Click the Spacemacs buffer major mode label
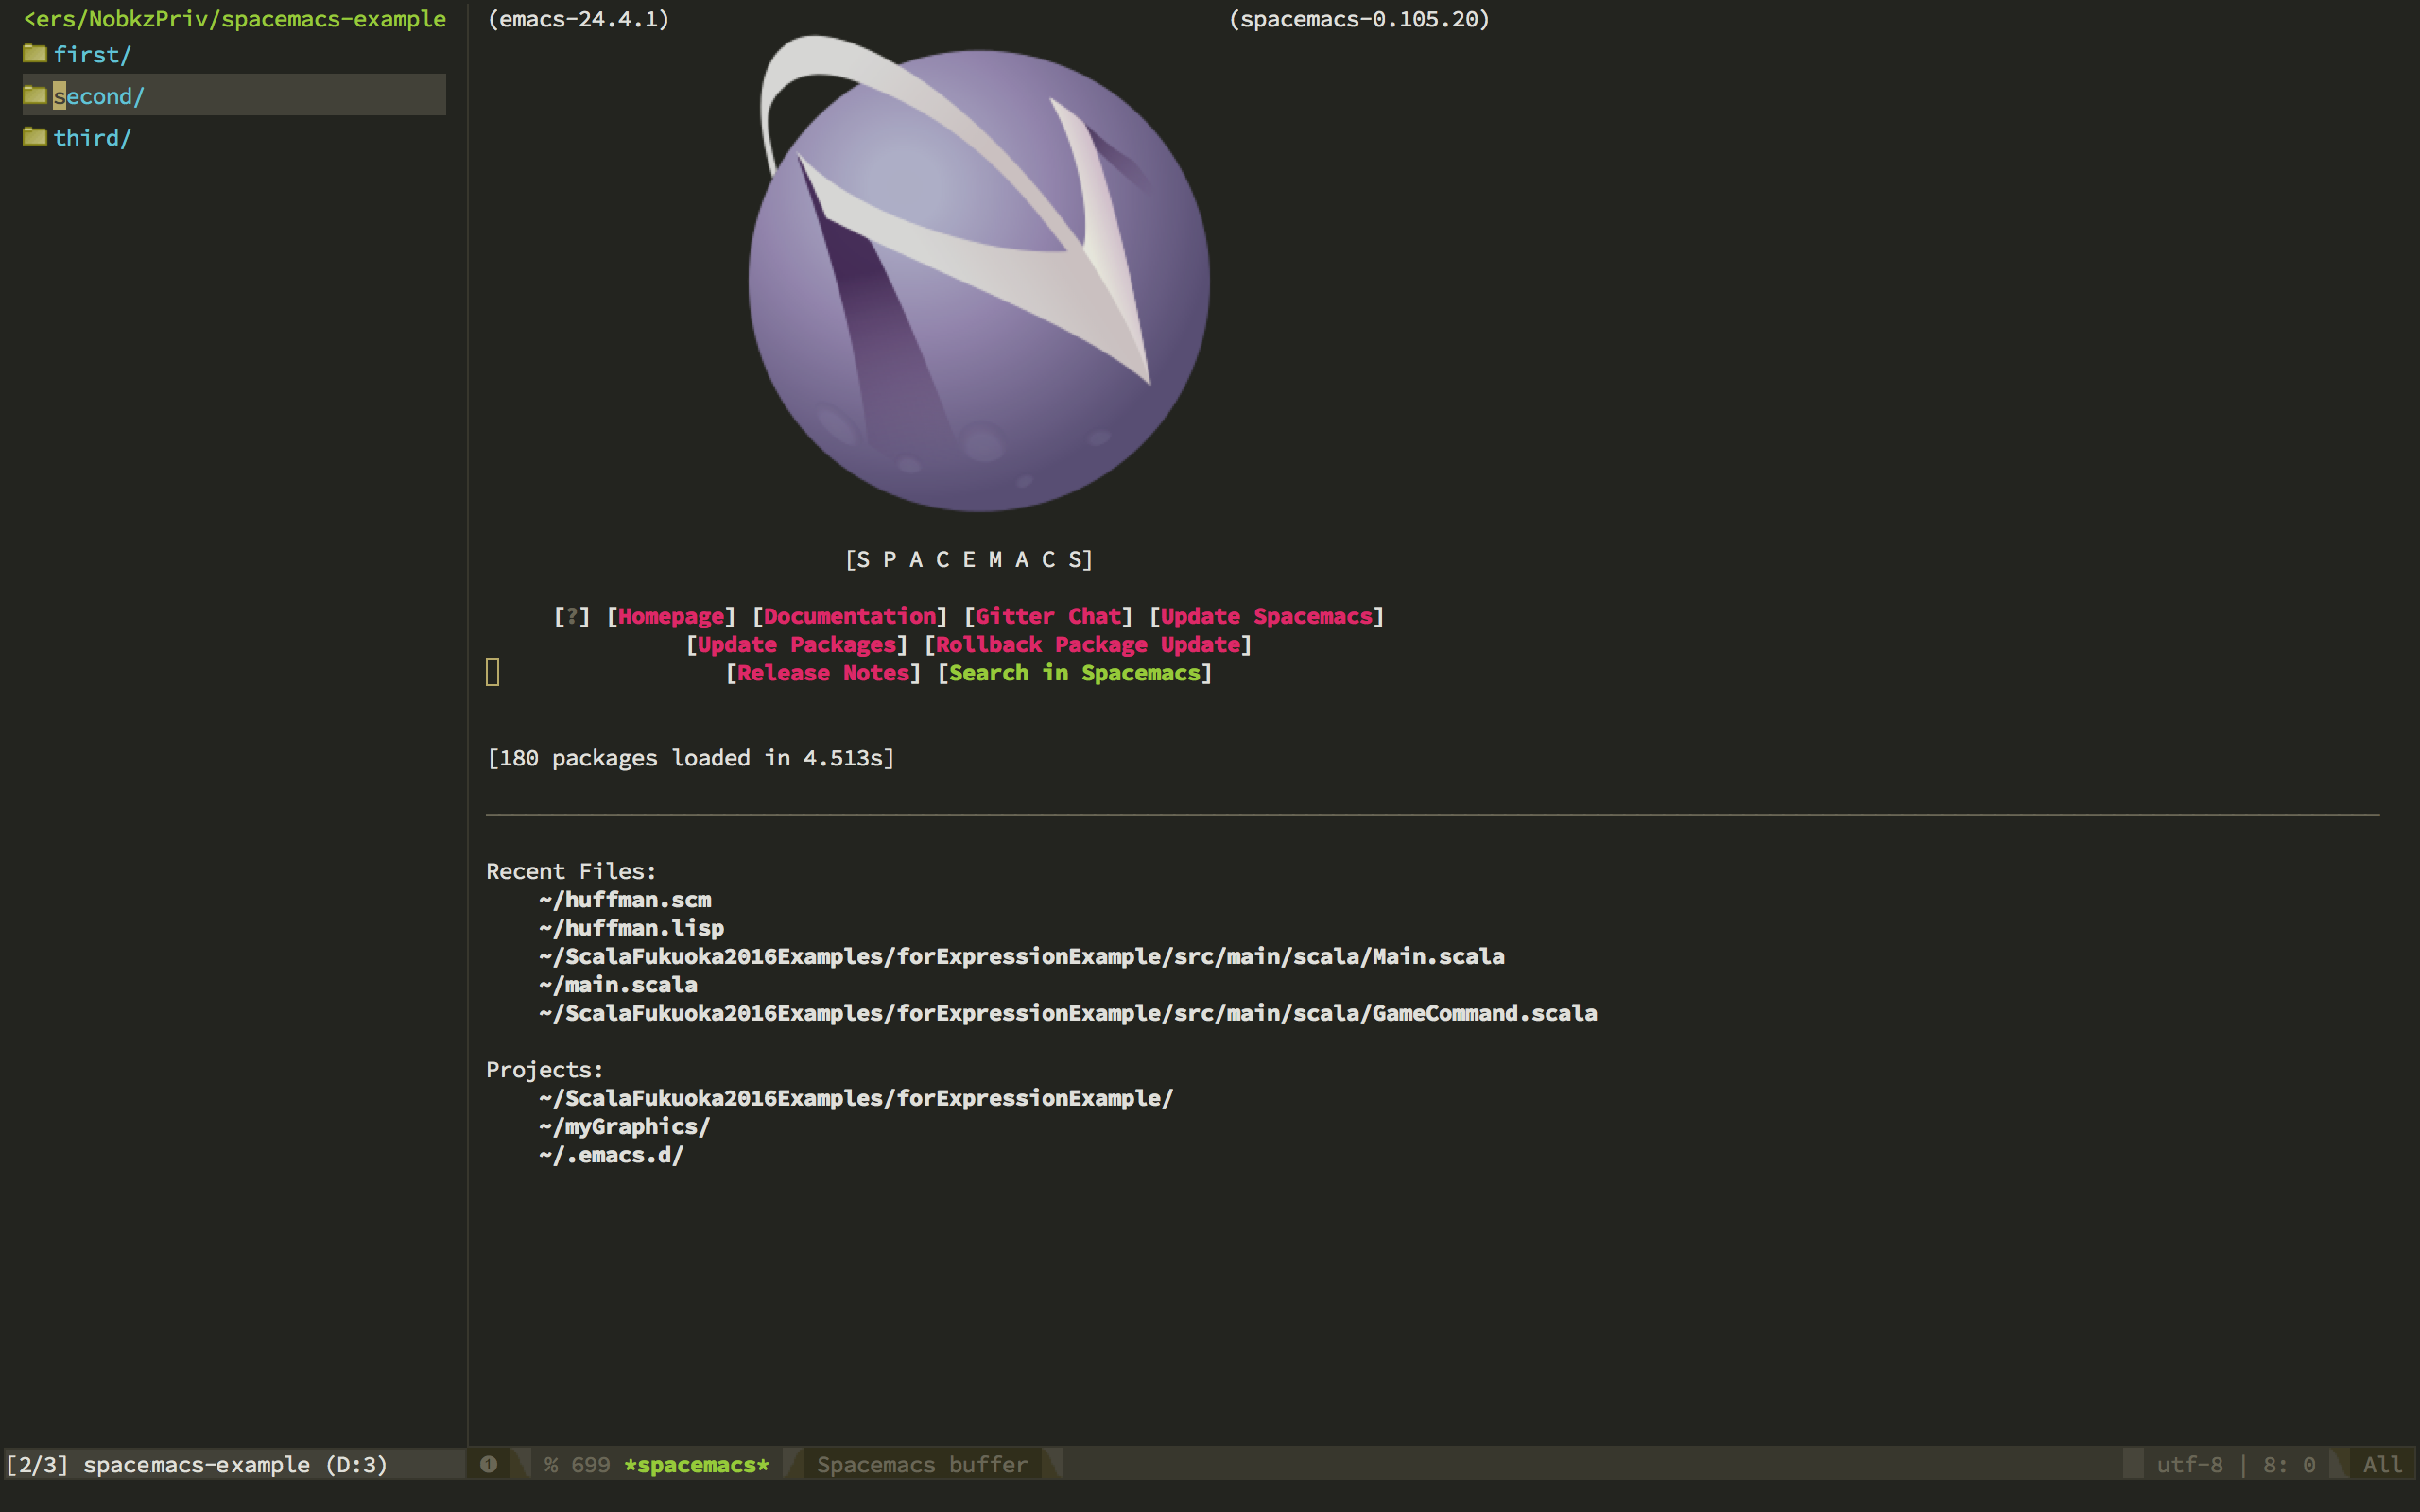 [922, 1465]
